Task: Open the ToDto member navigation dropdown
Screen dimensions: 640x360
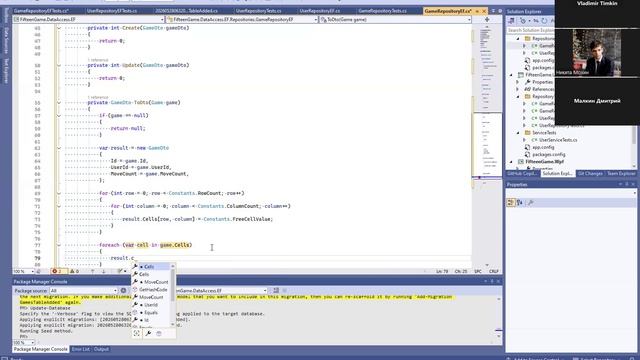Action: (395, 19)
